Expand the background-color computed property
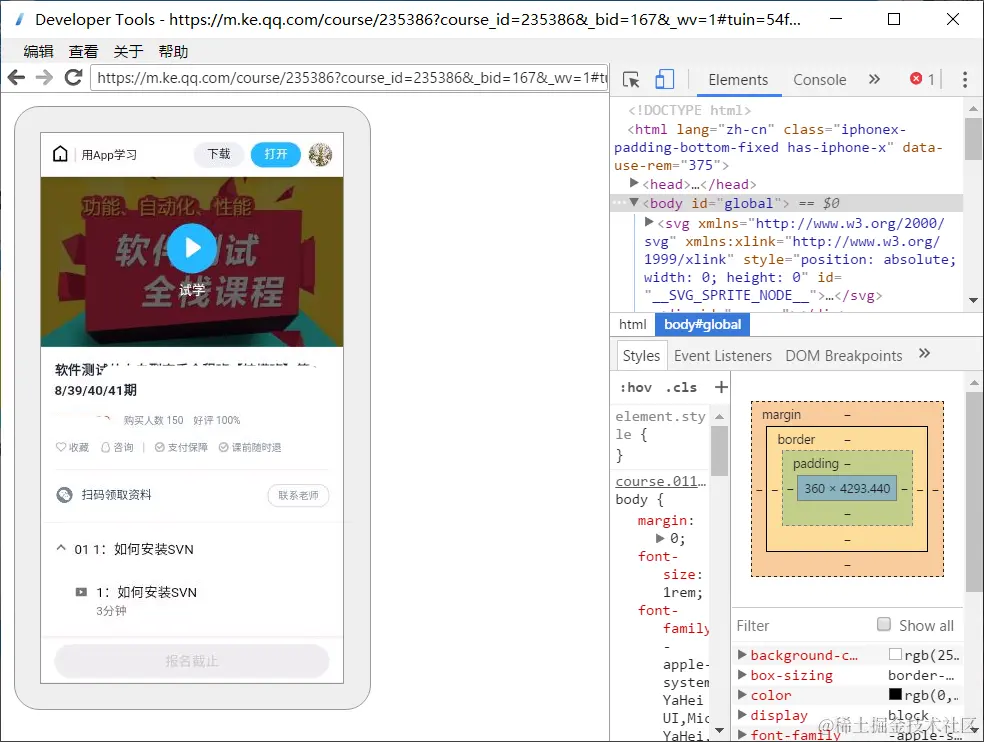The image size is (984, 742). point(742,655)
